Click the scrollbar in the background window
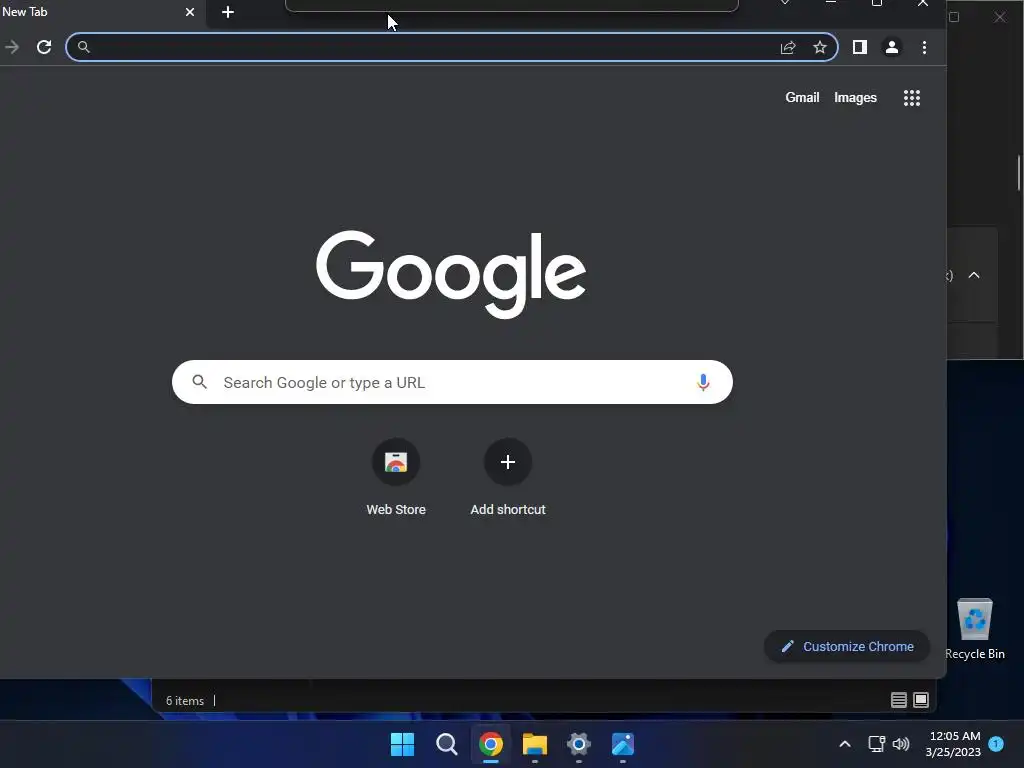 (x=1019, y=173)
